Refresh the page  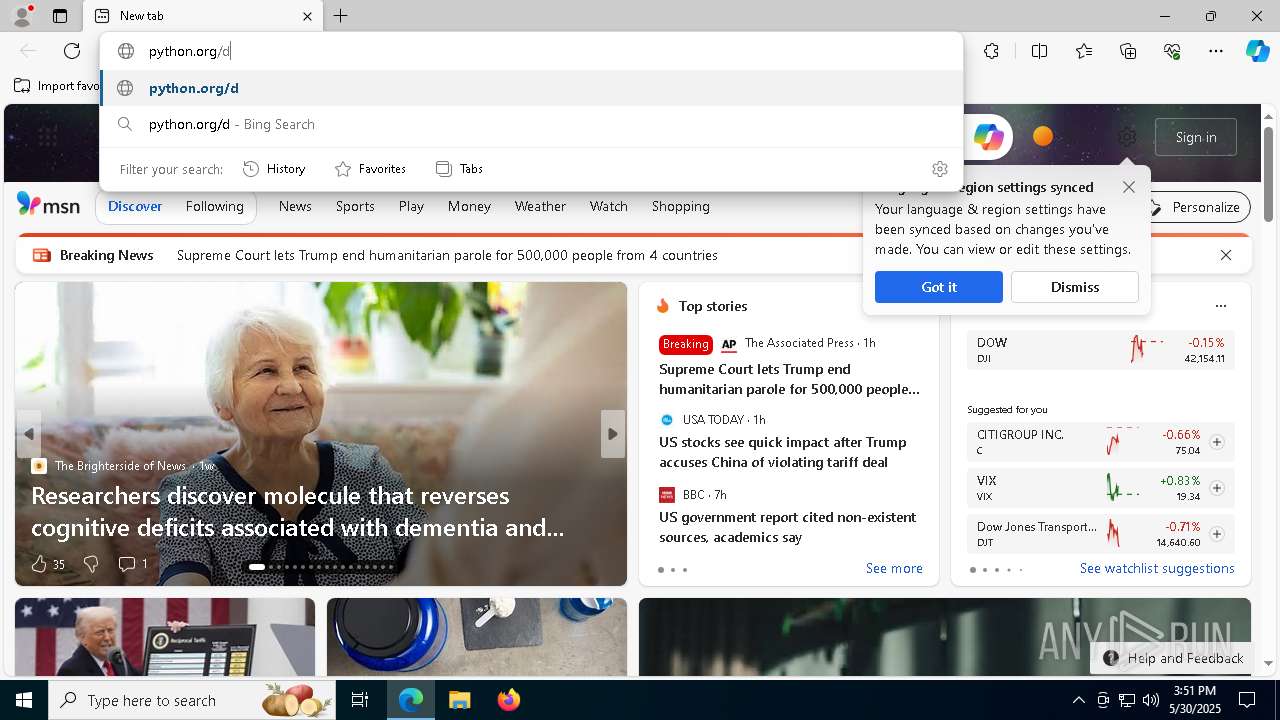[x=72, y=51]
